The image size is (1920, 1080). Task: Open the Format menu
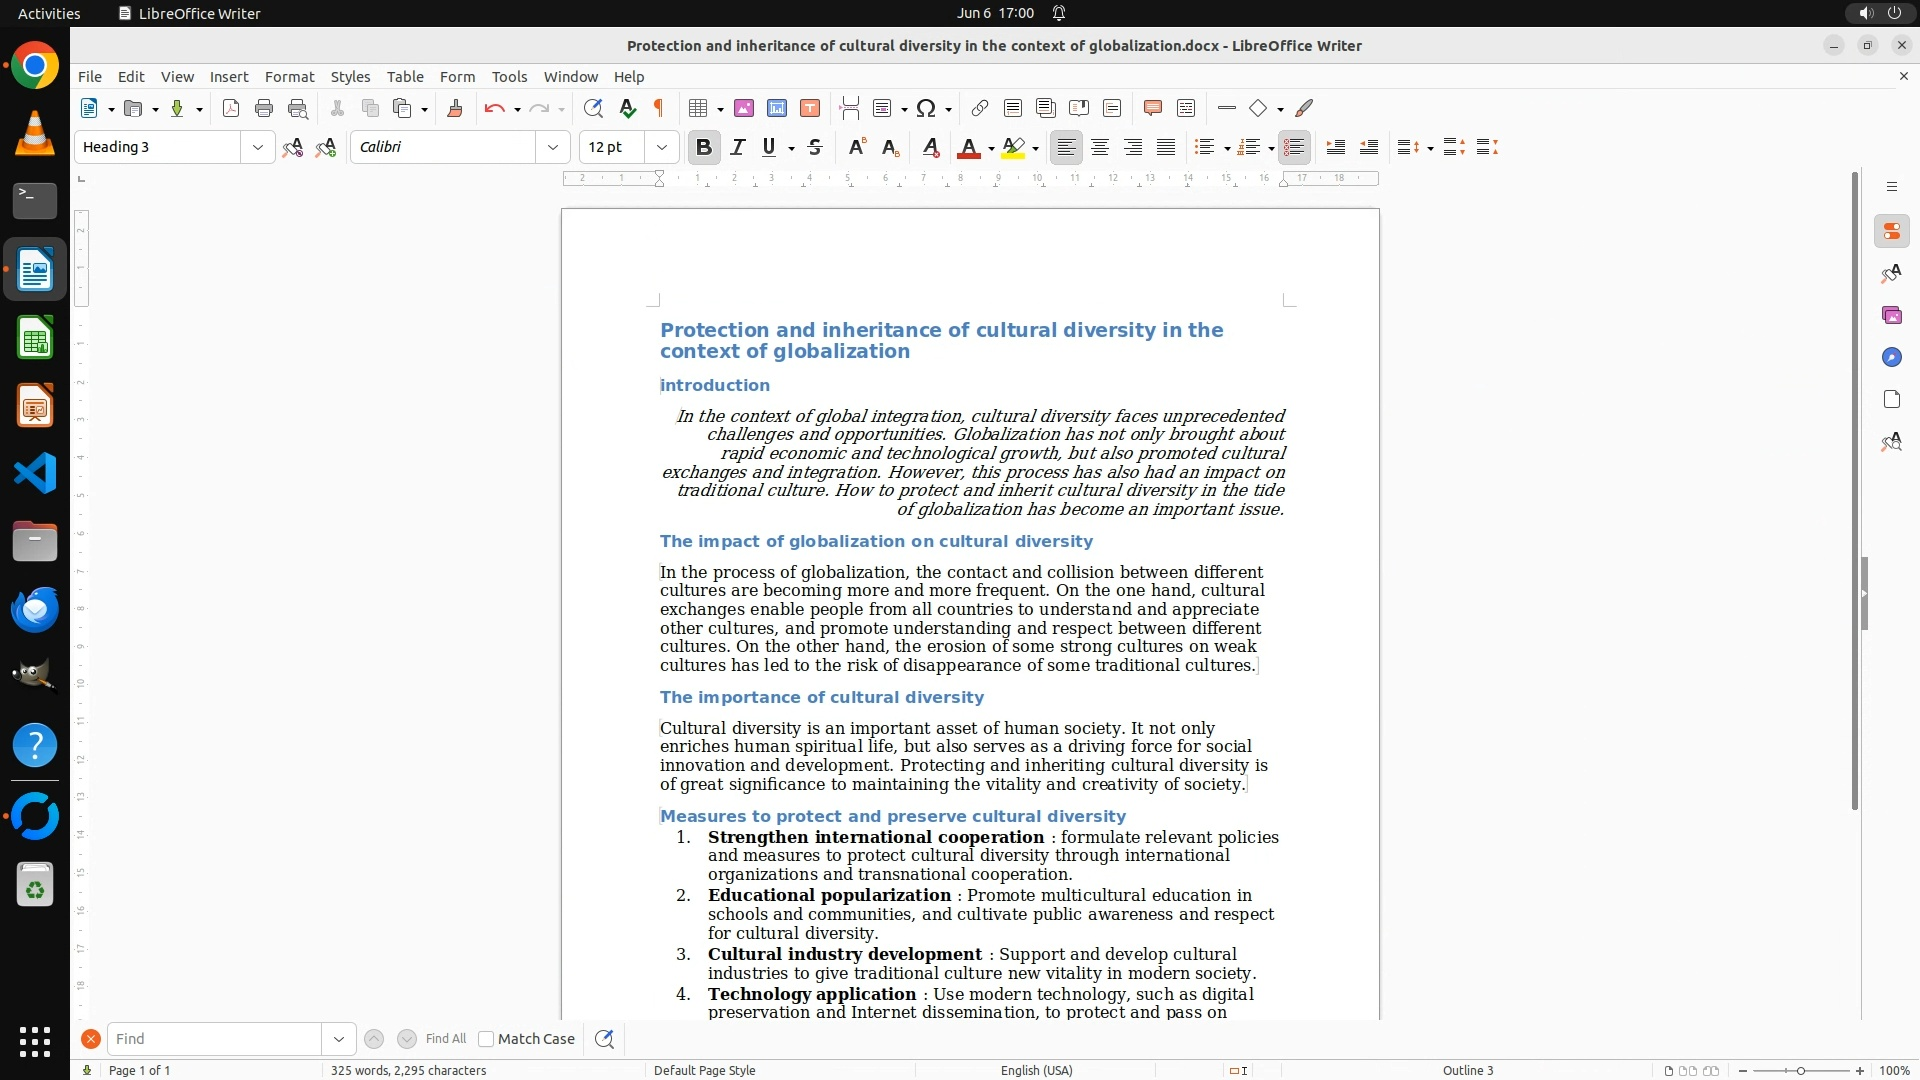[289, 76]
